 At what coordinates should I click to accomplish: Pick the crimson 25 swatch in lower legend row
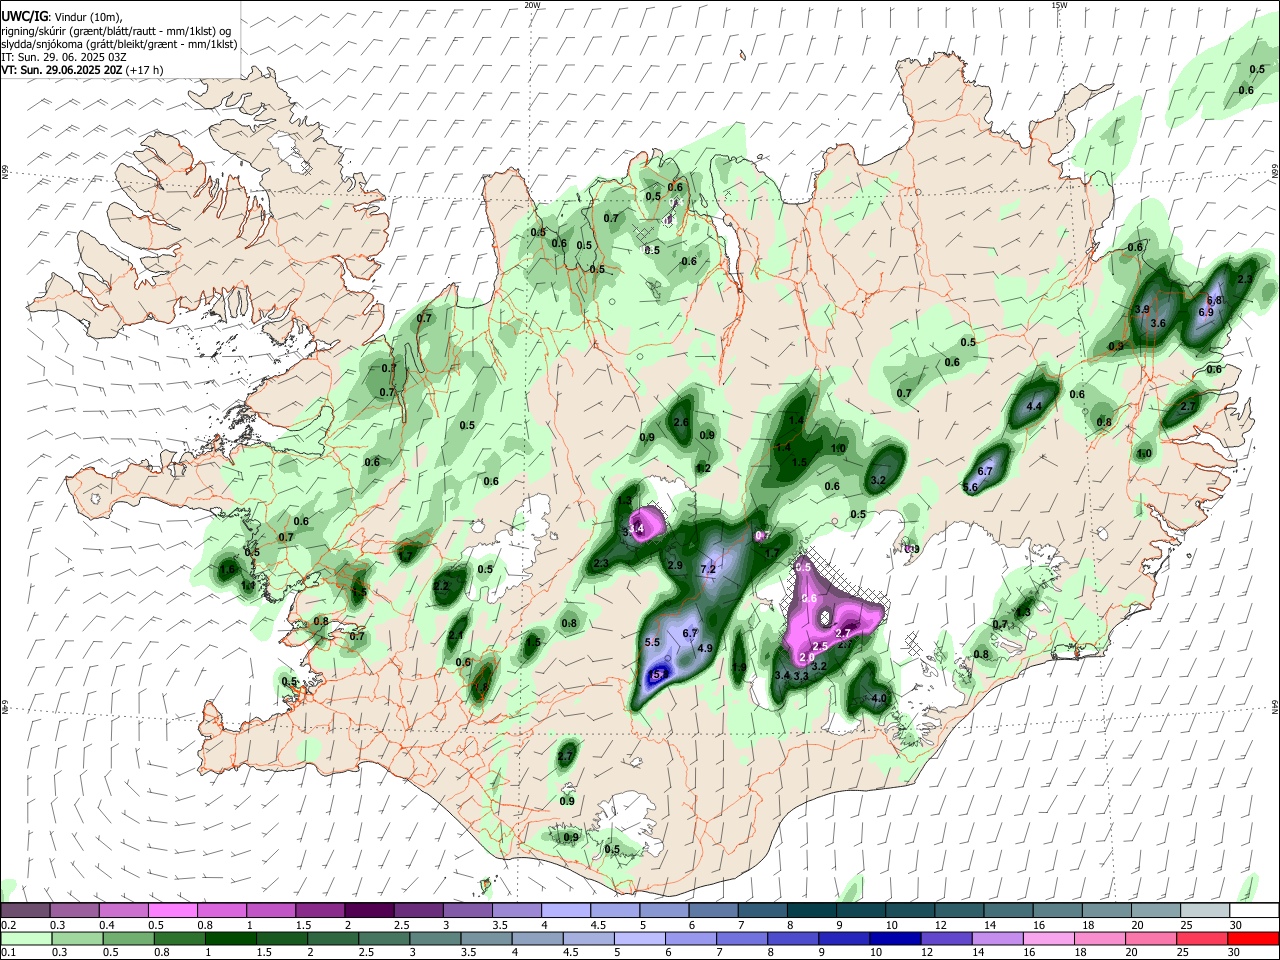[x=1201, y=938]
